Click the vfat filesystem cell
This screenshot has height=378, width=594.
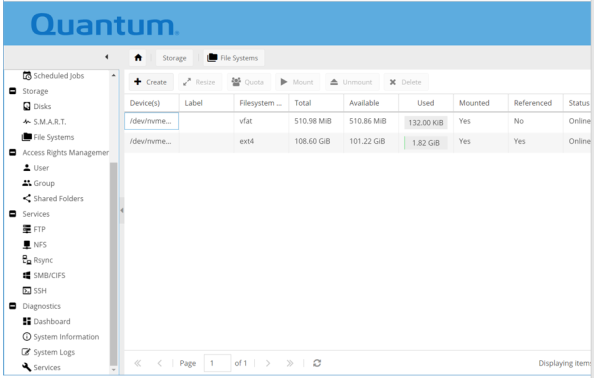tap(261, 121)
